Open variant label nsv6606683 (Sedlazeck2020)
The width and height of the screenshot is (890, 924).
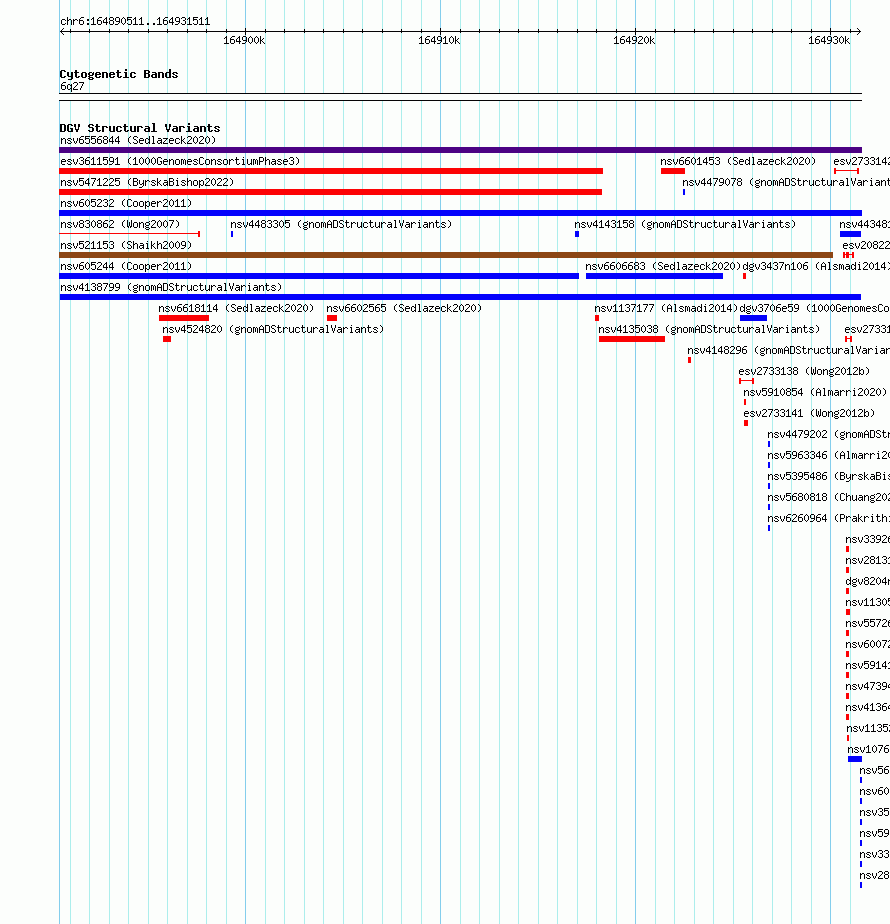click(663, 266)
